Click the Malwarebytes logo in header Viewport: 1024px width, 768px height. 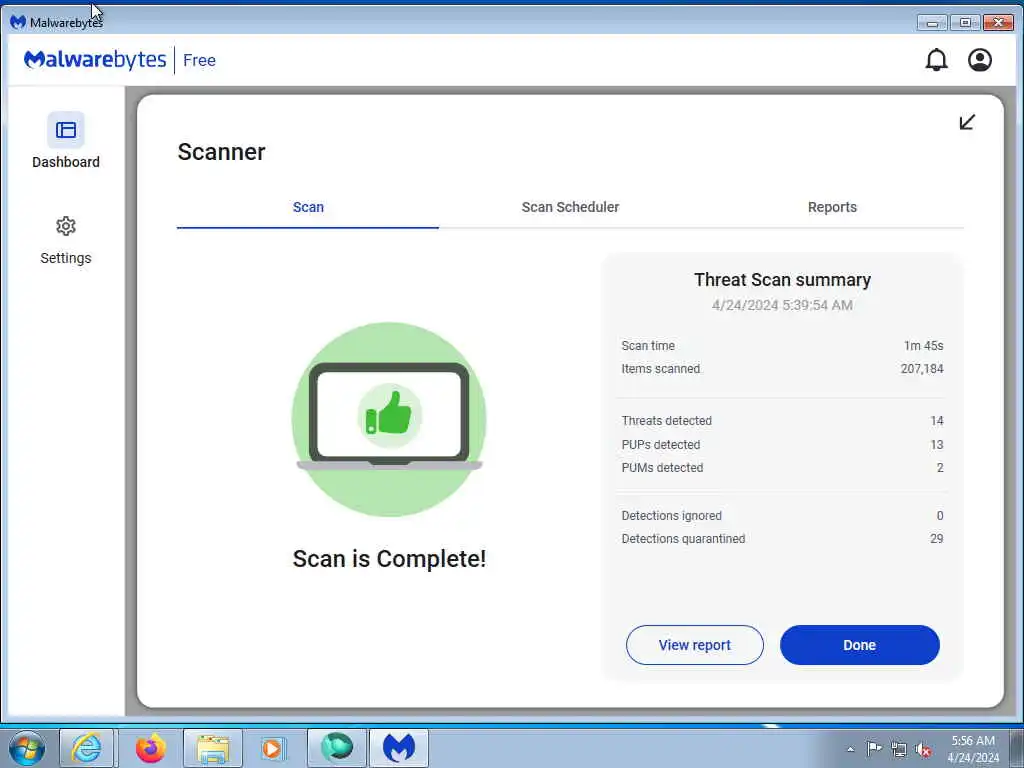pyautogui.click(x=95, y=60)
